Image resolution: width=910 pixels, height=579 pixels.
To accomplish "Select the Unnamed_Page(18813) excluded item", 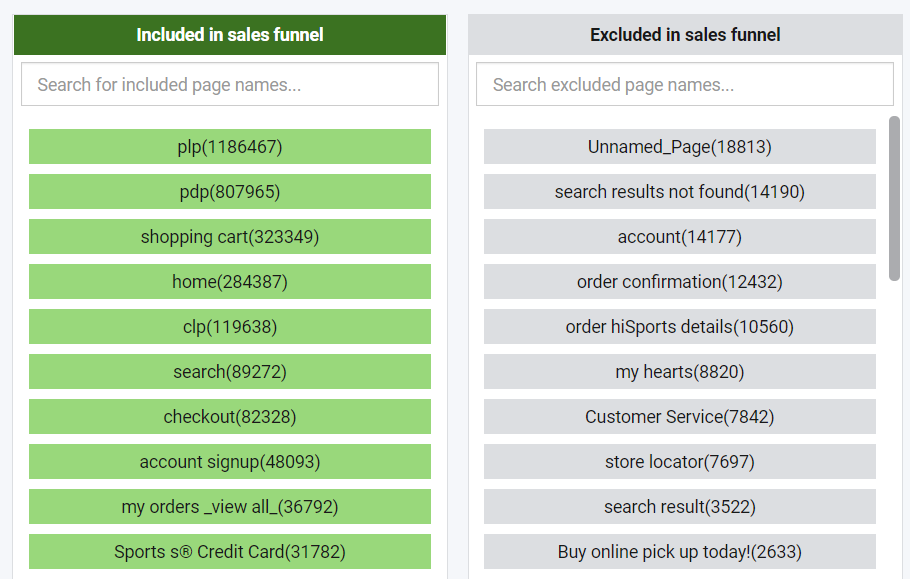I will pos(680,147).
